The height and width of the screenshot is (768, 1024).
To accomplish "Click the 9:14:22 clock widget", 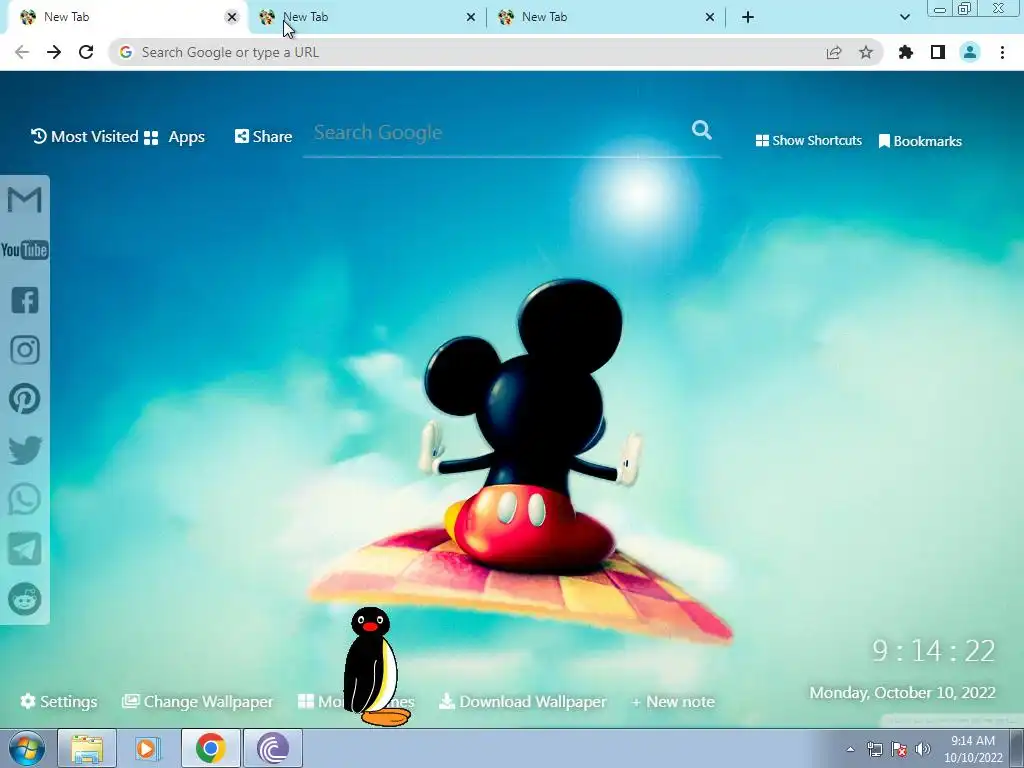I will tap(934, 650).
